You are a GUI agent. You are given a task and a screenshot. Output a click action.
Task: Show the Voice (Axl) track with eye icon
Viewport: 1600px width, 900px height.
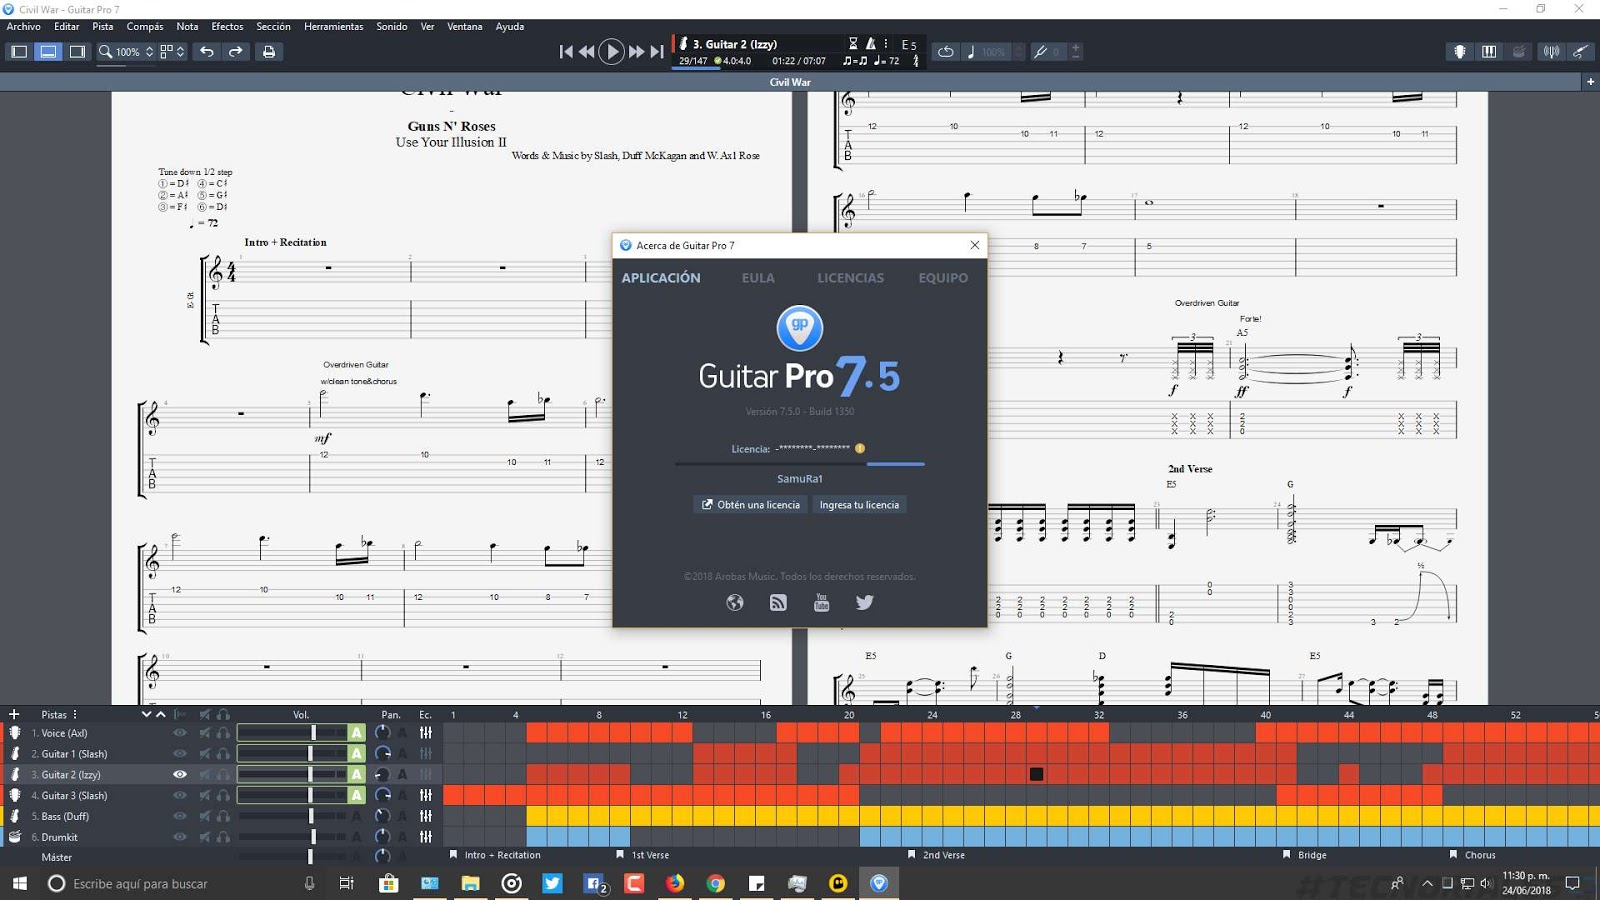click(180, 733)
